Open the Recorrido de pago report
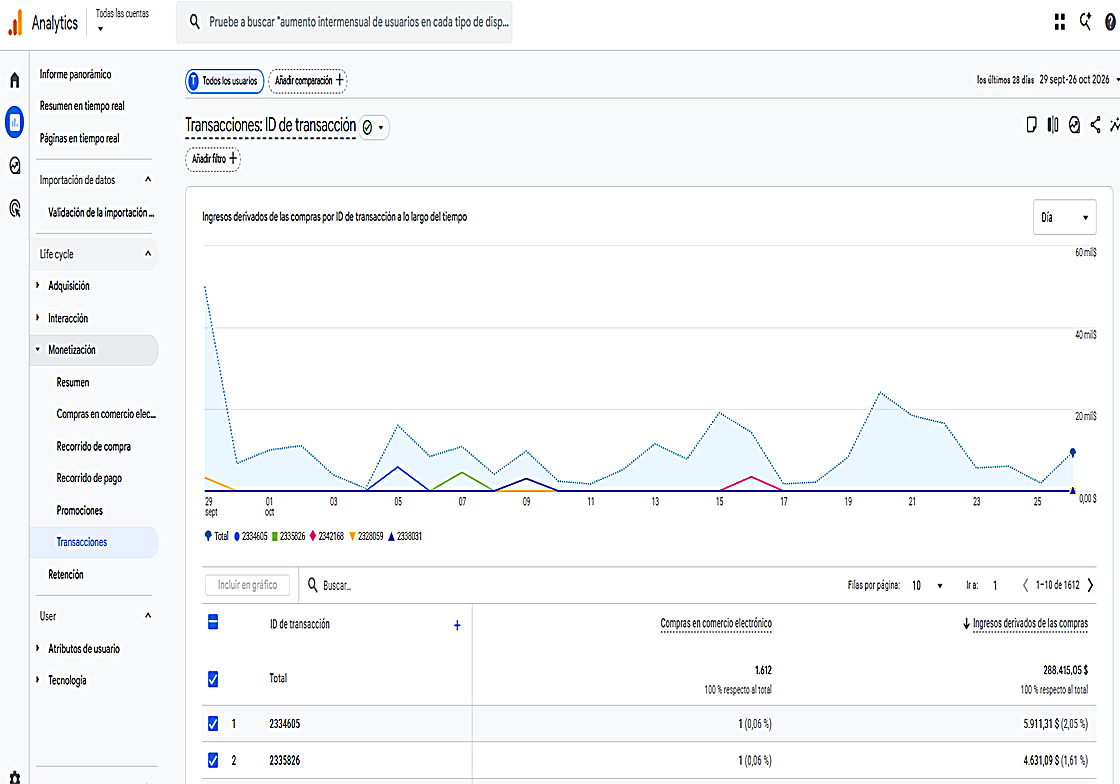 click(x=89, y=478)
